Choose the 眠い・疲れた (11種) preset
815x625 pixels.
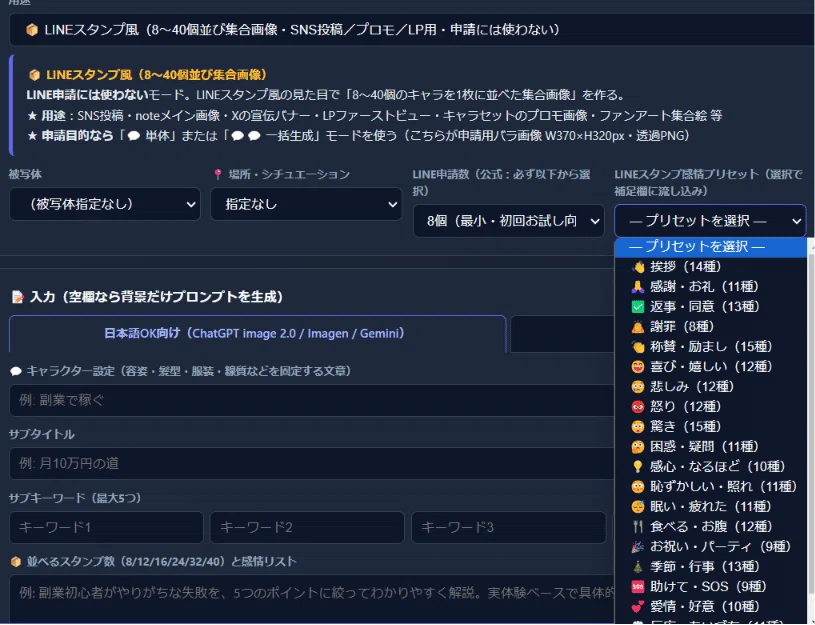tap(710, 507)
